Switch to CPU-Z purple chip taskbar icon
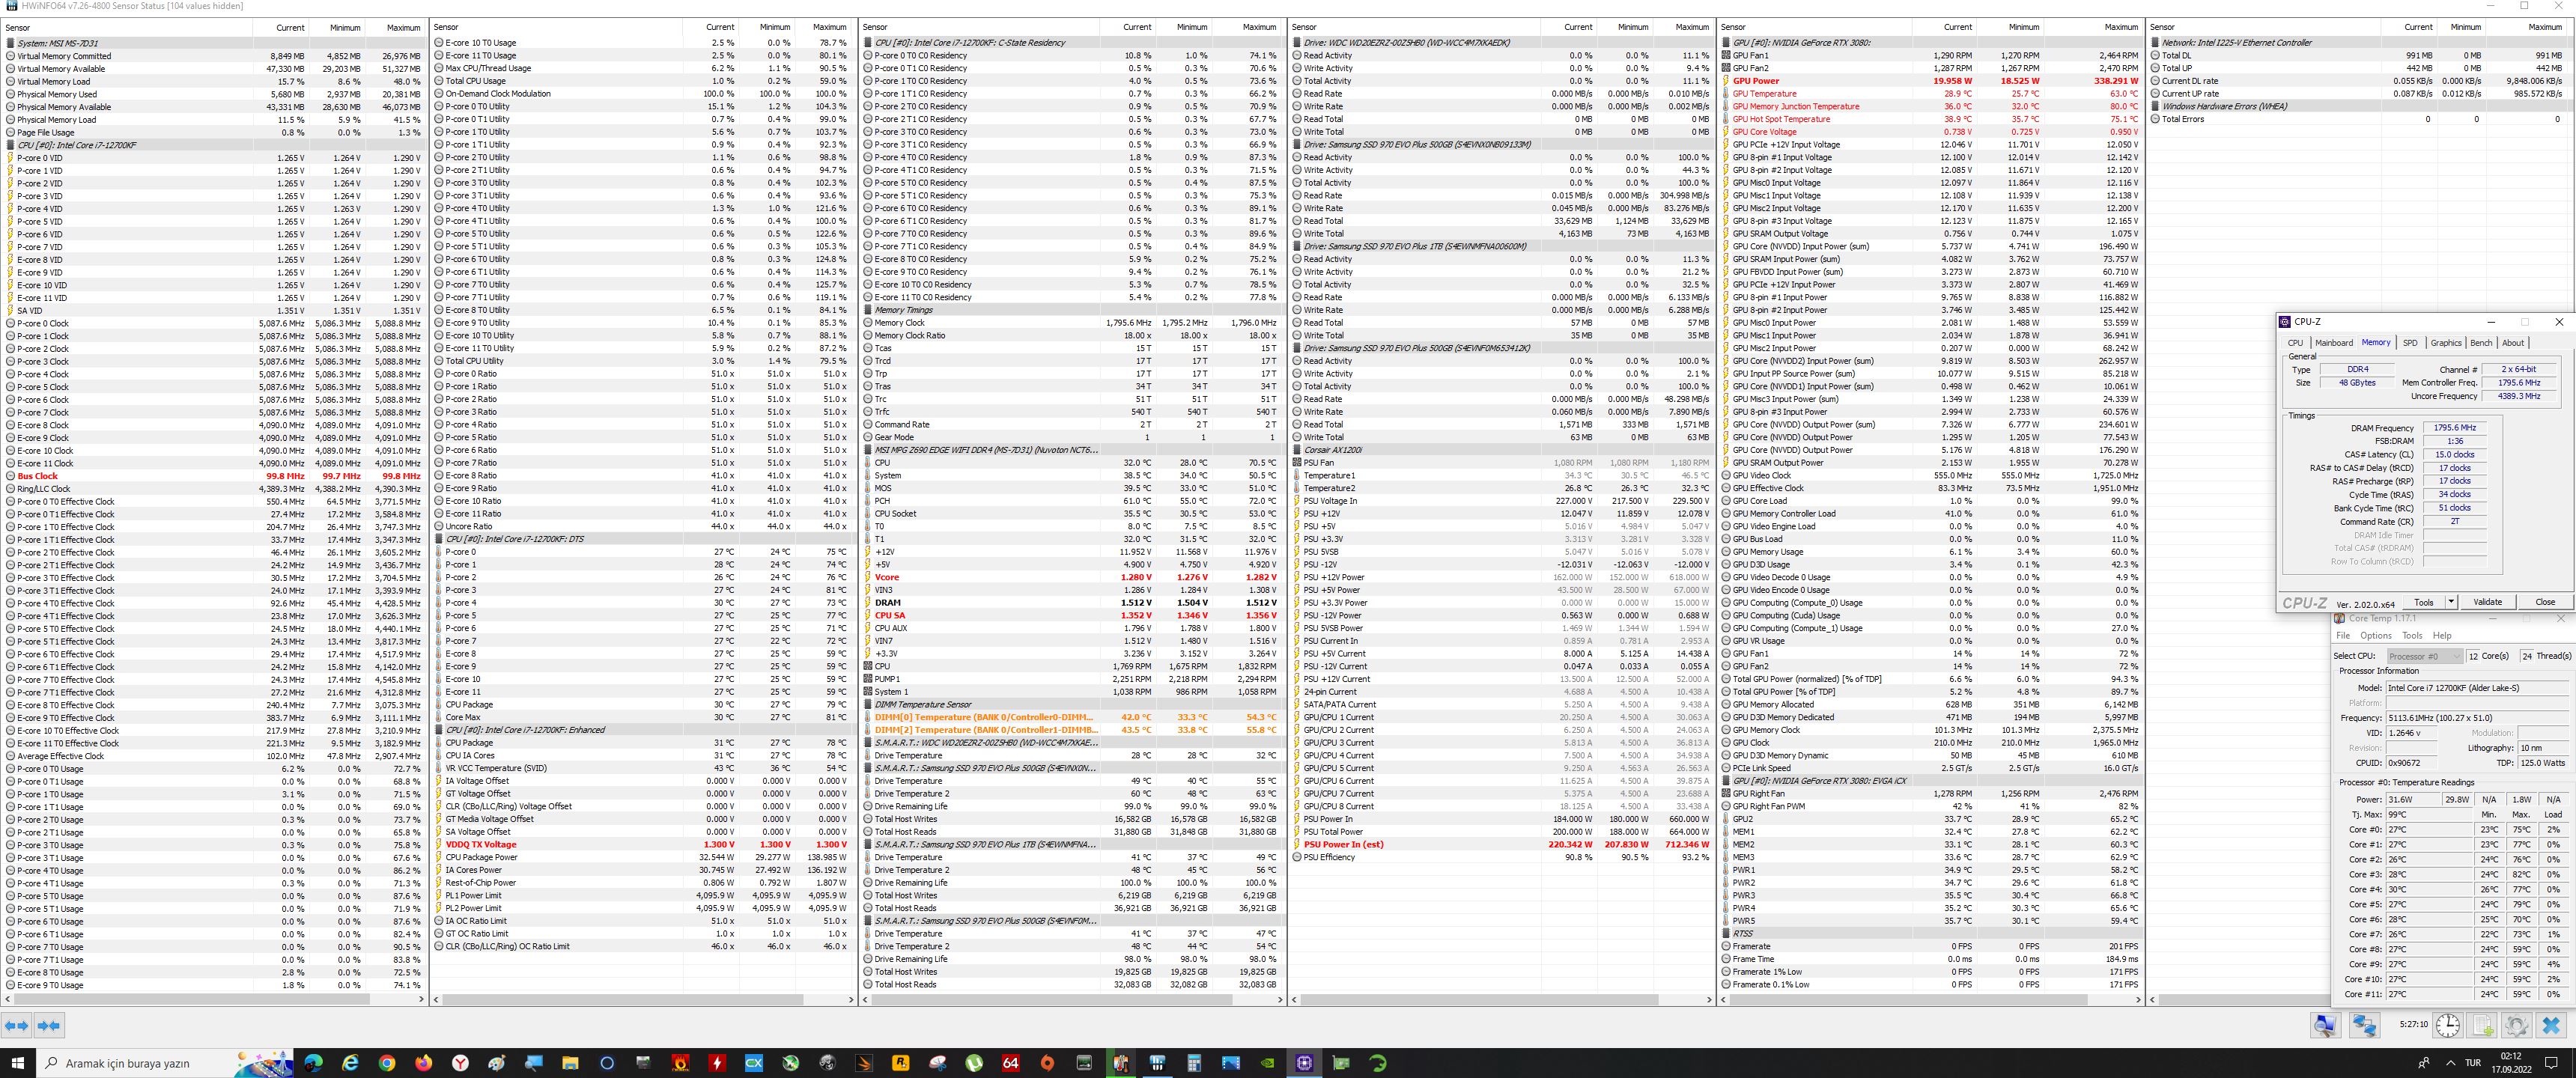 (1304, 1063)
